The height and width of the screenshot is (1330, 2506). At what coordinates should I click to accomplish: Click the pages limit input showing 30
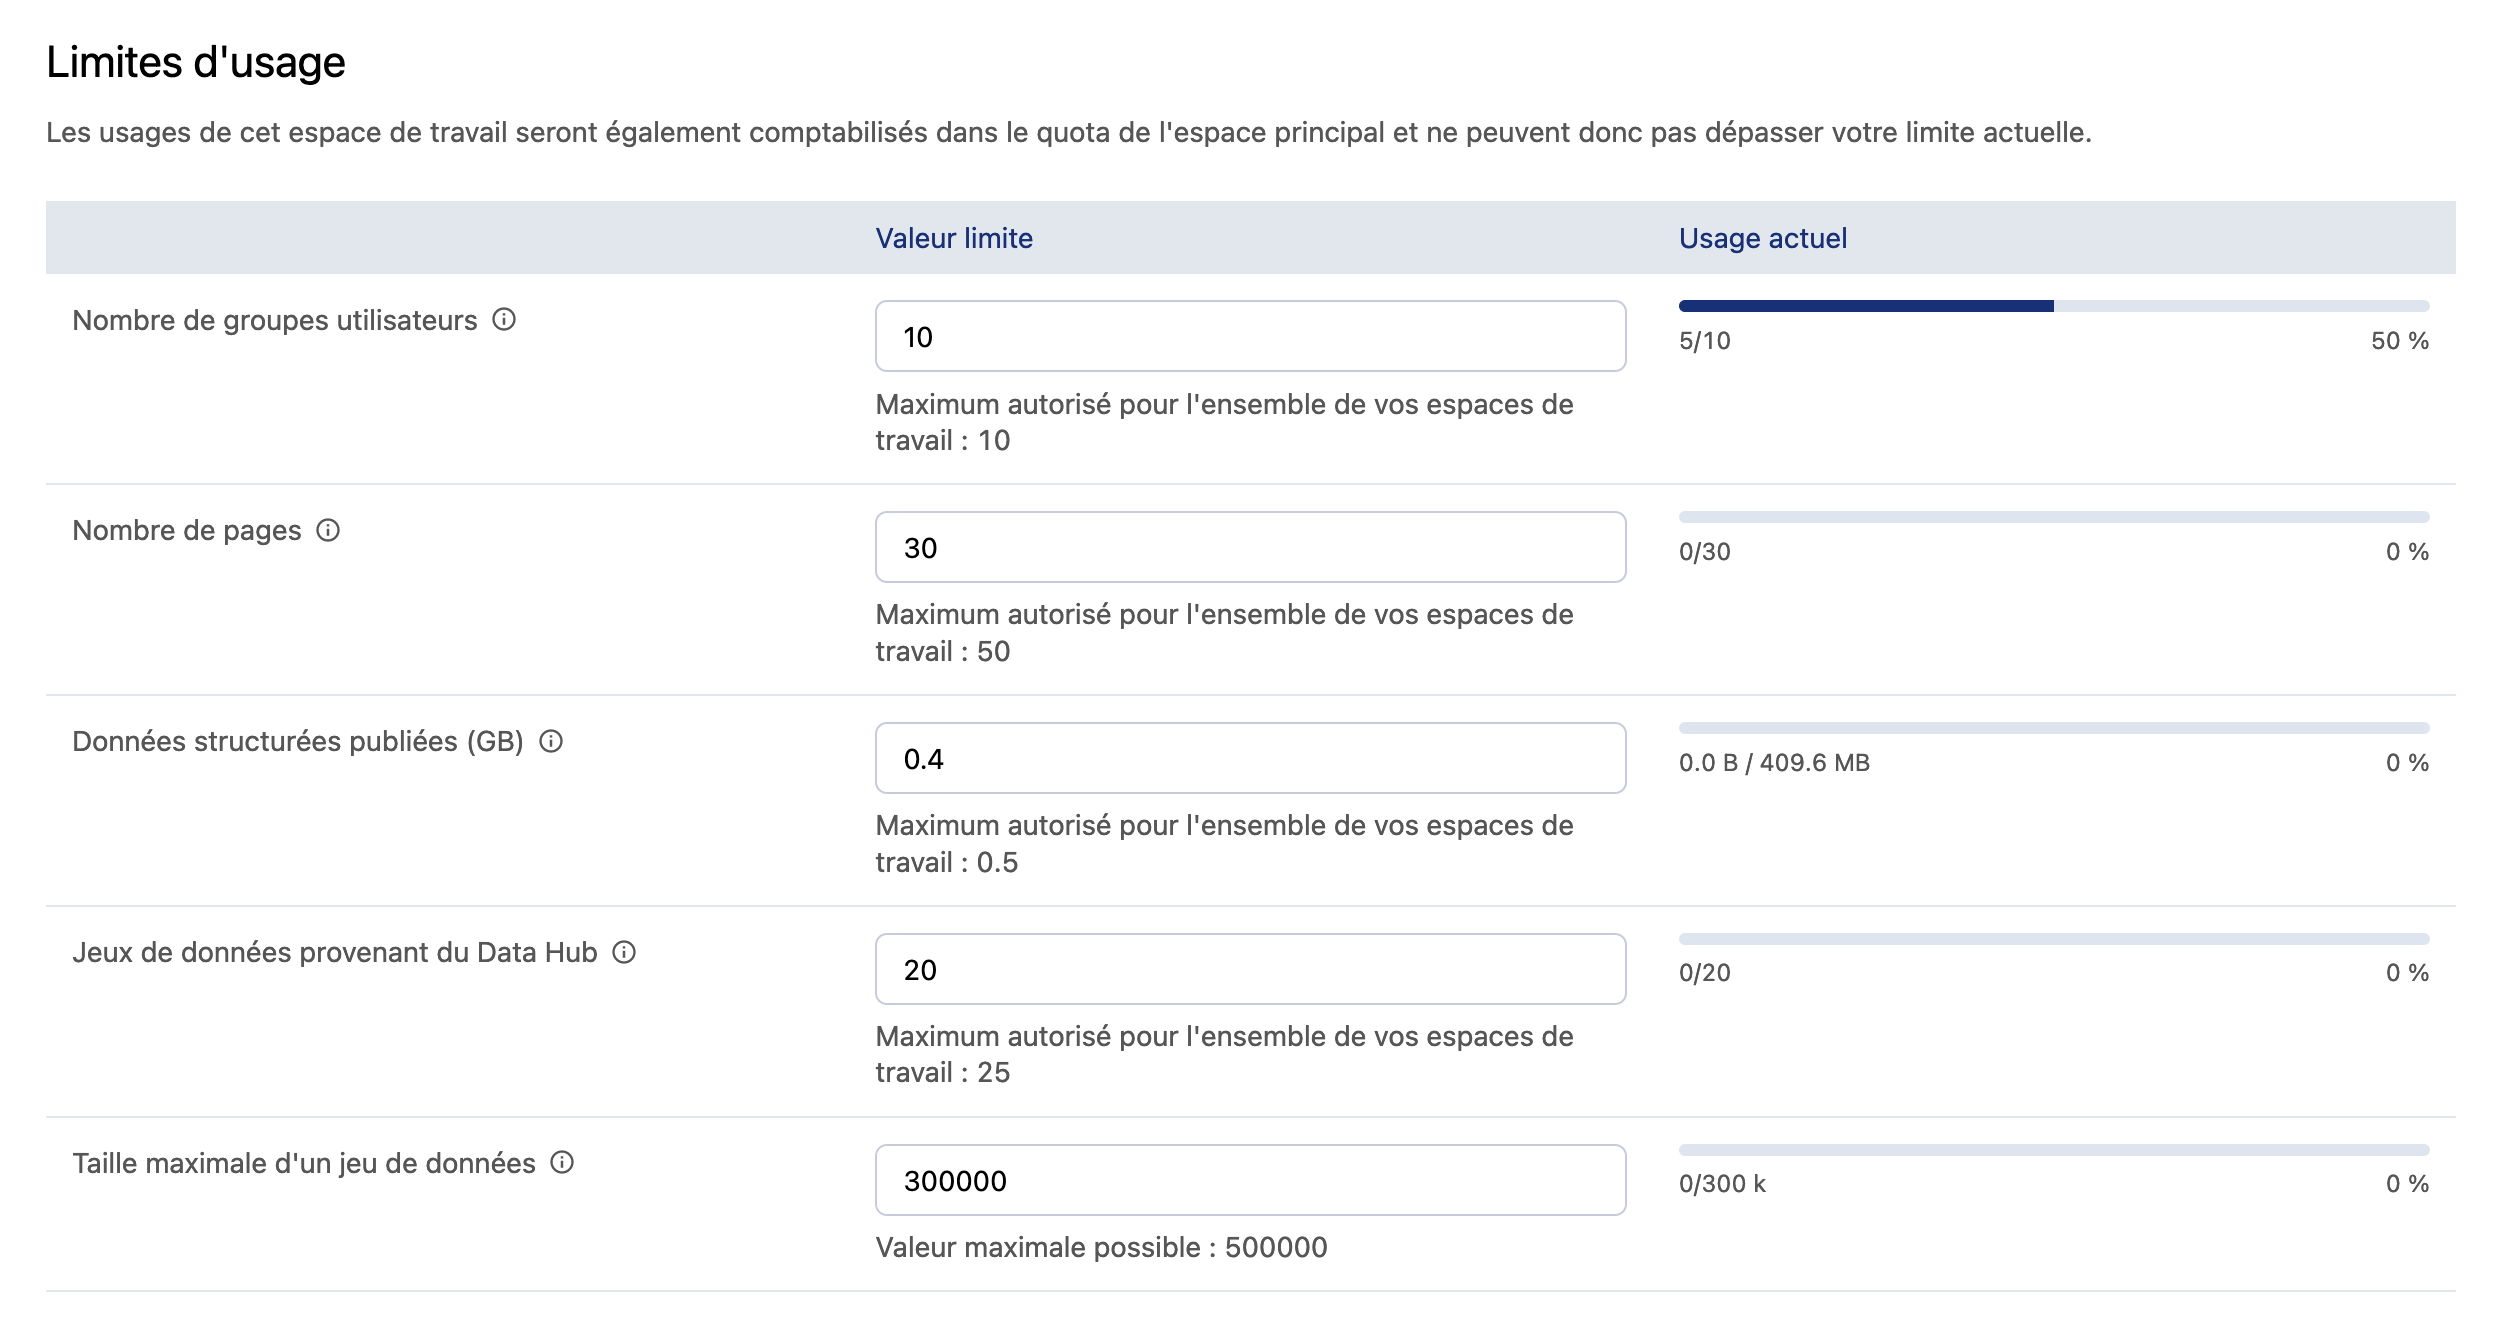pyautogui.click(x=1250, y=548)
